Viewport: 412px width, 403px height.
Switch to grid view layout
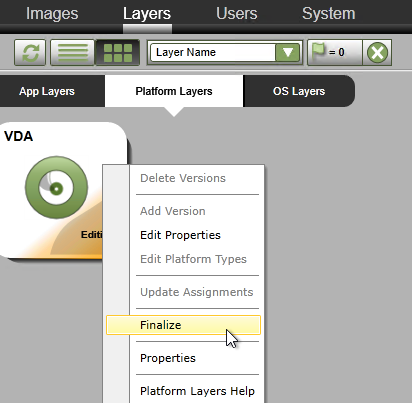tap(118, 53)
